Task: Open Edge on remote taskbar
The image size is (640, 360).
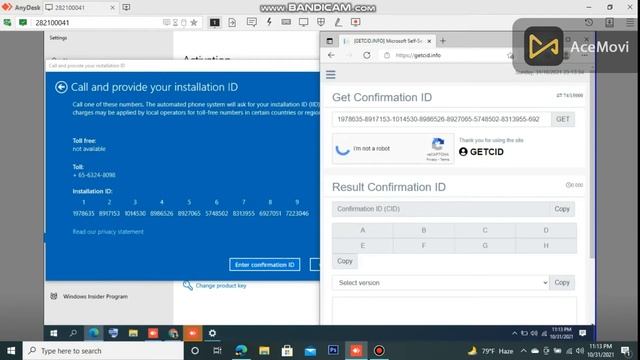Action: [93, 333]
